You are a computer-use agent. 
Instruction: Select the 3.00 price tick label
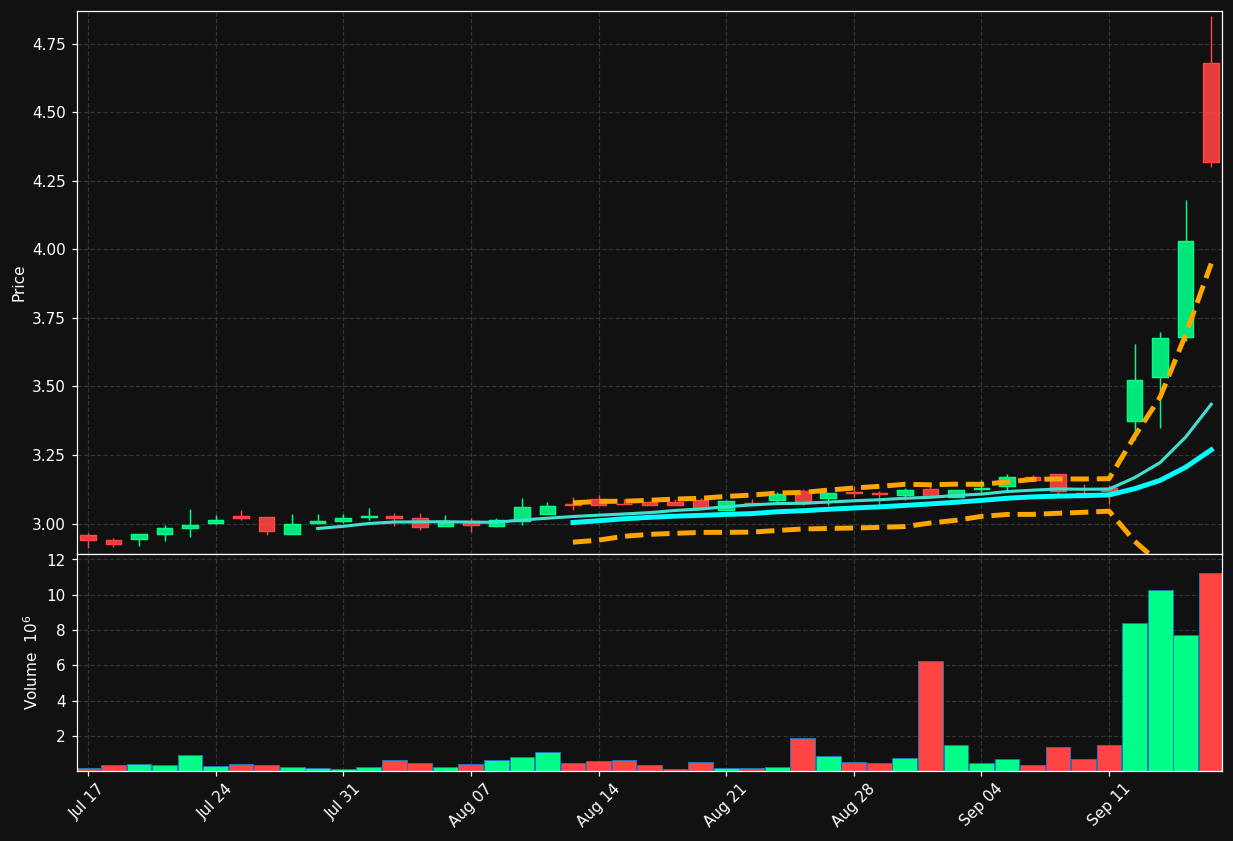pyautogui.click(x=49, y=524)
